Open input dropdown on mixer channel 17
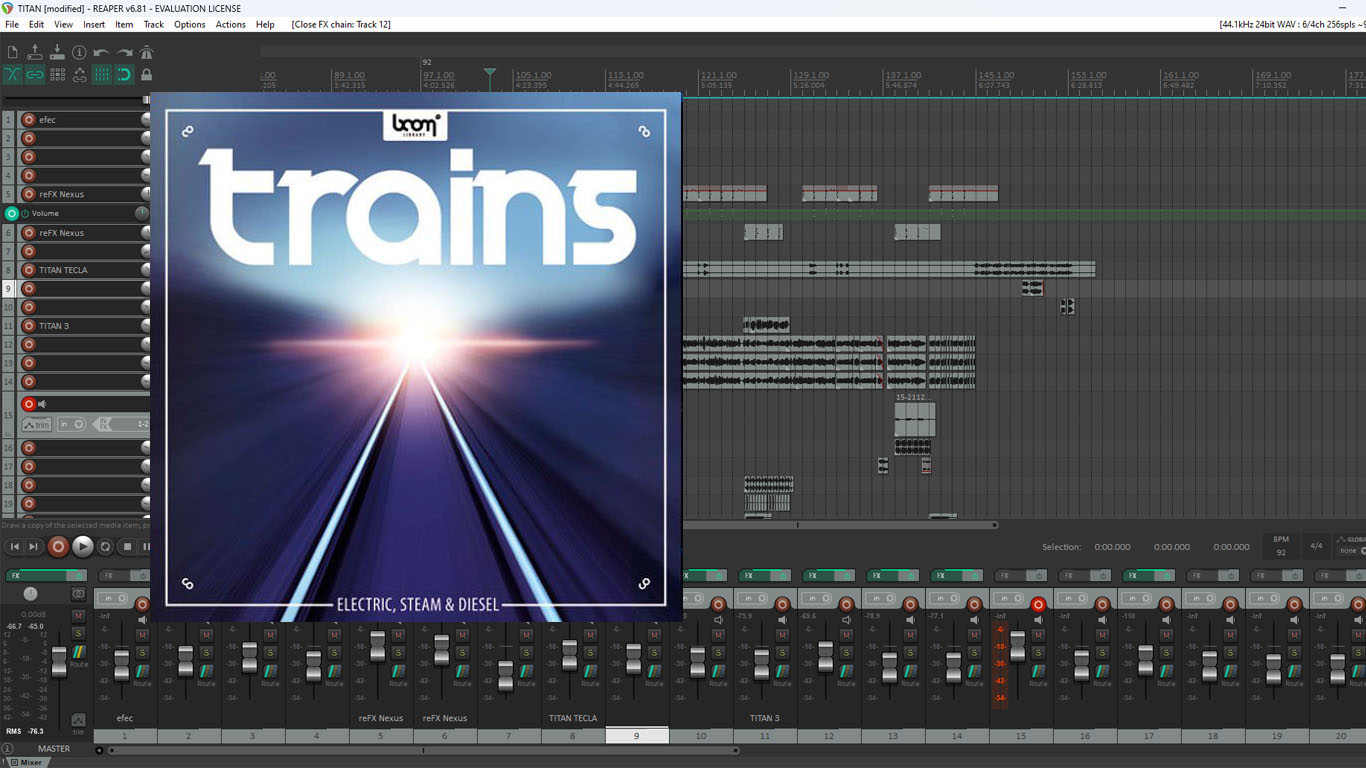This screenshot has width=1366, height=768. pyautogui.click(x=1138, y=598)
